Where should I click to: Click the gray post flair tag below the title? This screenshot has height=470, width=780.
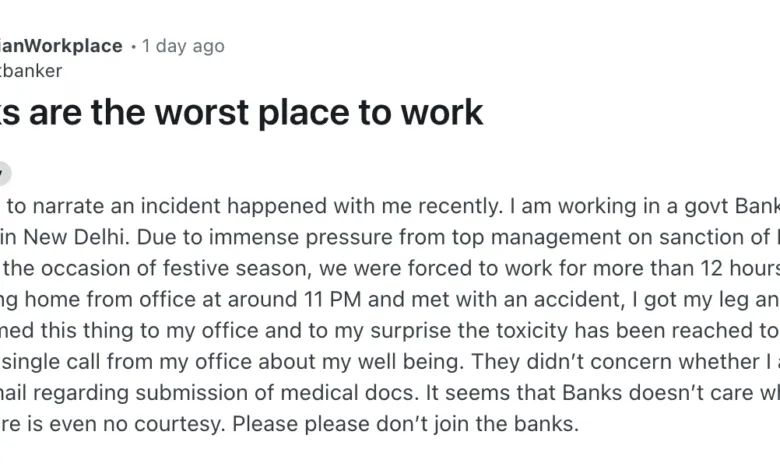pos(4,171)
